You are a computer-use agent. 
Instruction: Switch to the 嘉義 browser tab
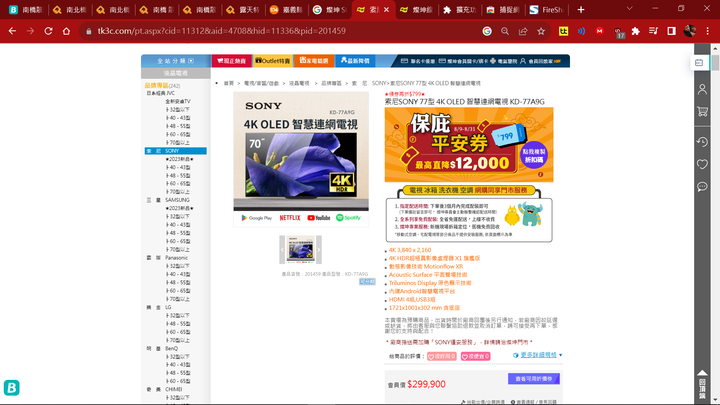286,10
